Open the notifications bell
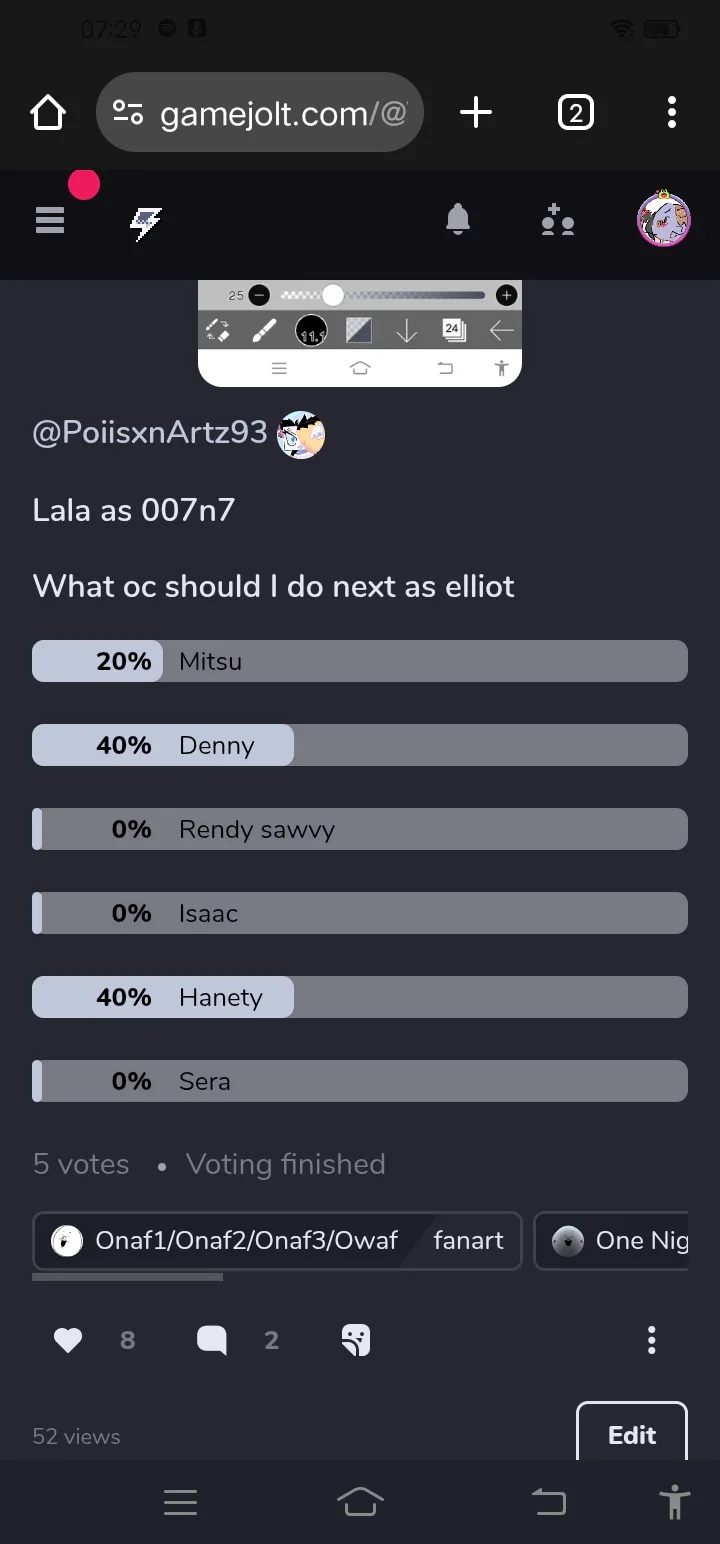The width and height of the screenshot is (720, 1544). 458,219
